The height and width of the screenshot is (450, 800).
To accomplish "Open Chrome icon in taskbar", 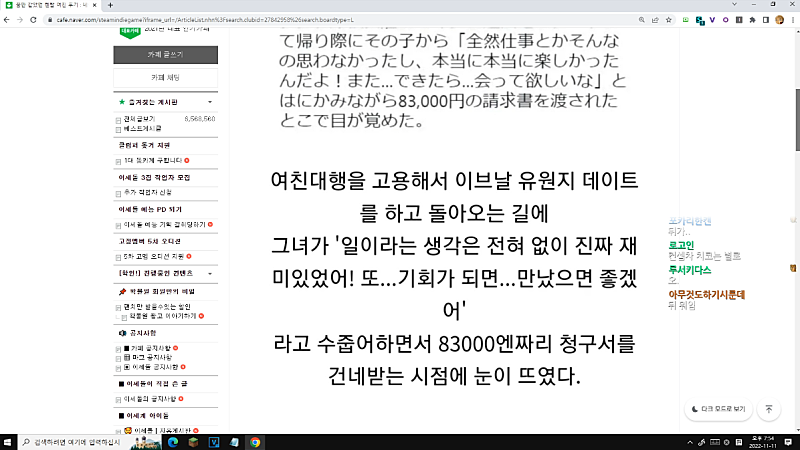I will pyautogui.click(x=255, y=442).
